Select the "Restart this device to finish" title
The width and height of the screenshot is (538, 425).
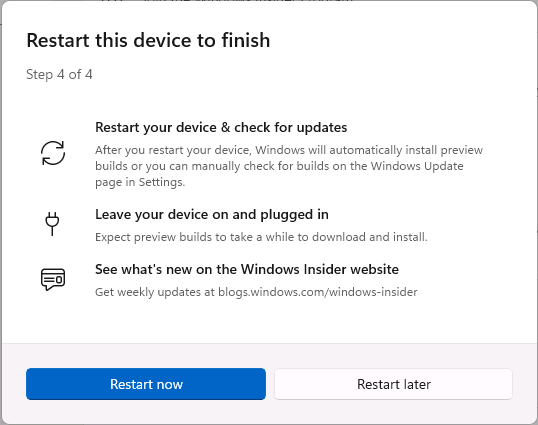tap(148, 40)
